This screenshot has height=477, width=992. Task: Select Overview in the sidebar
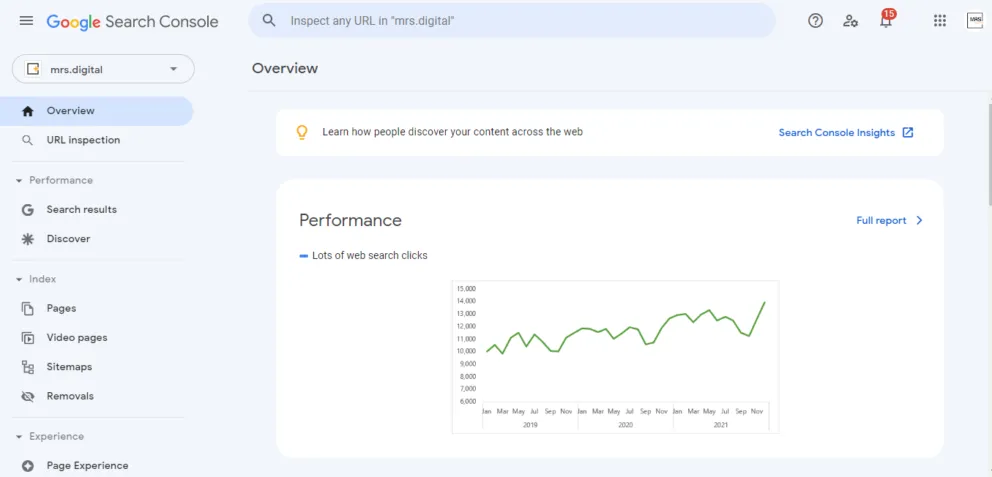(x=70, y=111)
